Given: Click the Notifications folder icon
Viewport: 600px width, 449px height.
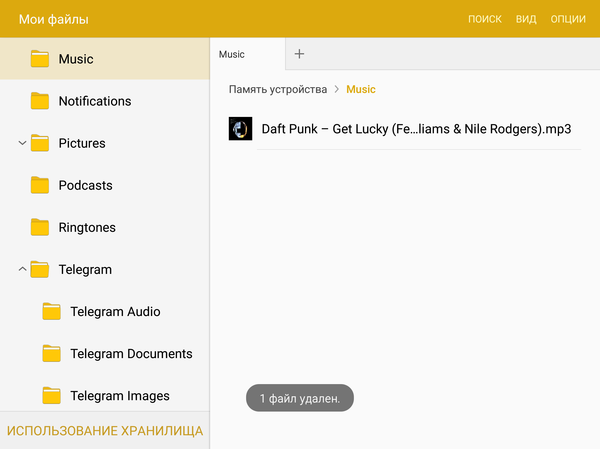Looking at the screenshot, I should [39, 101].
